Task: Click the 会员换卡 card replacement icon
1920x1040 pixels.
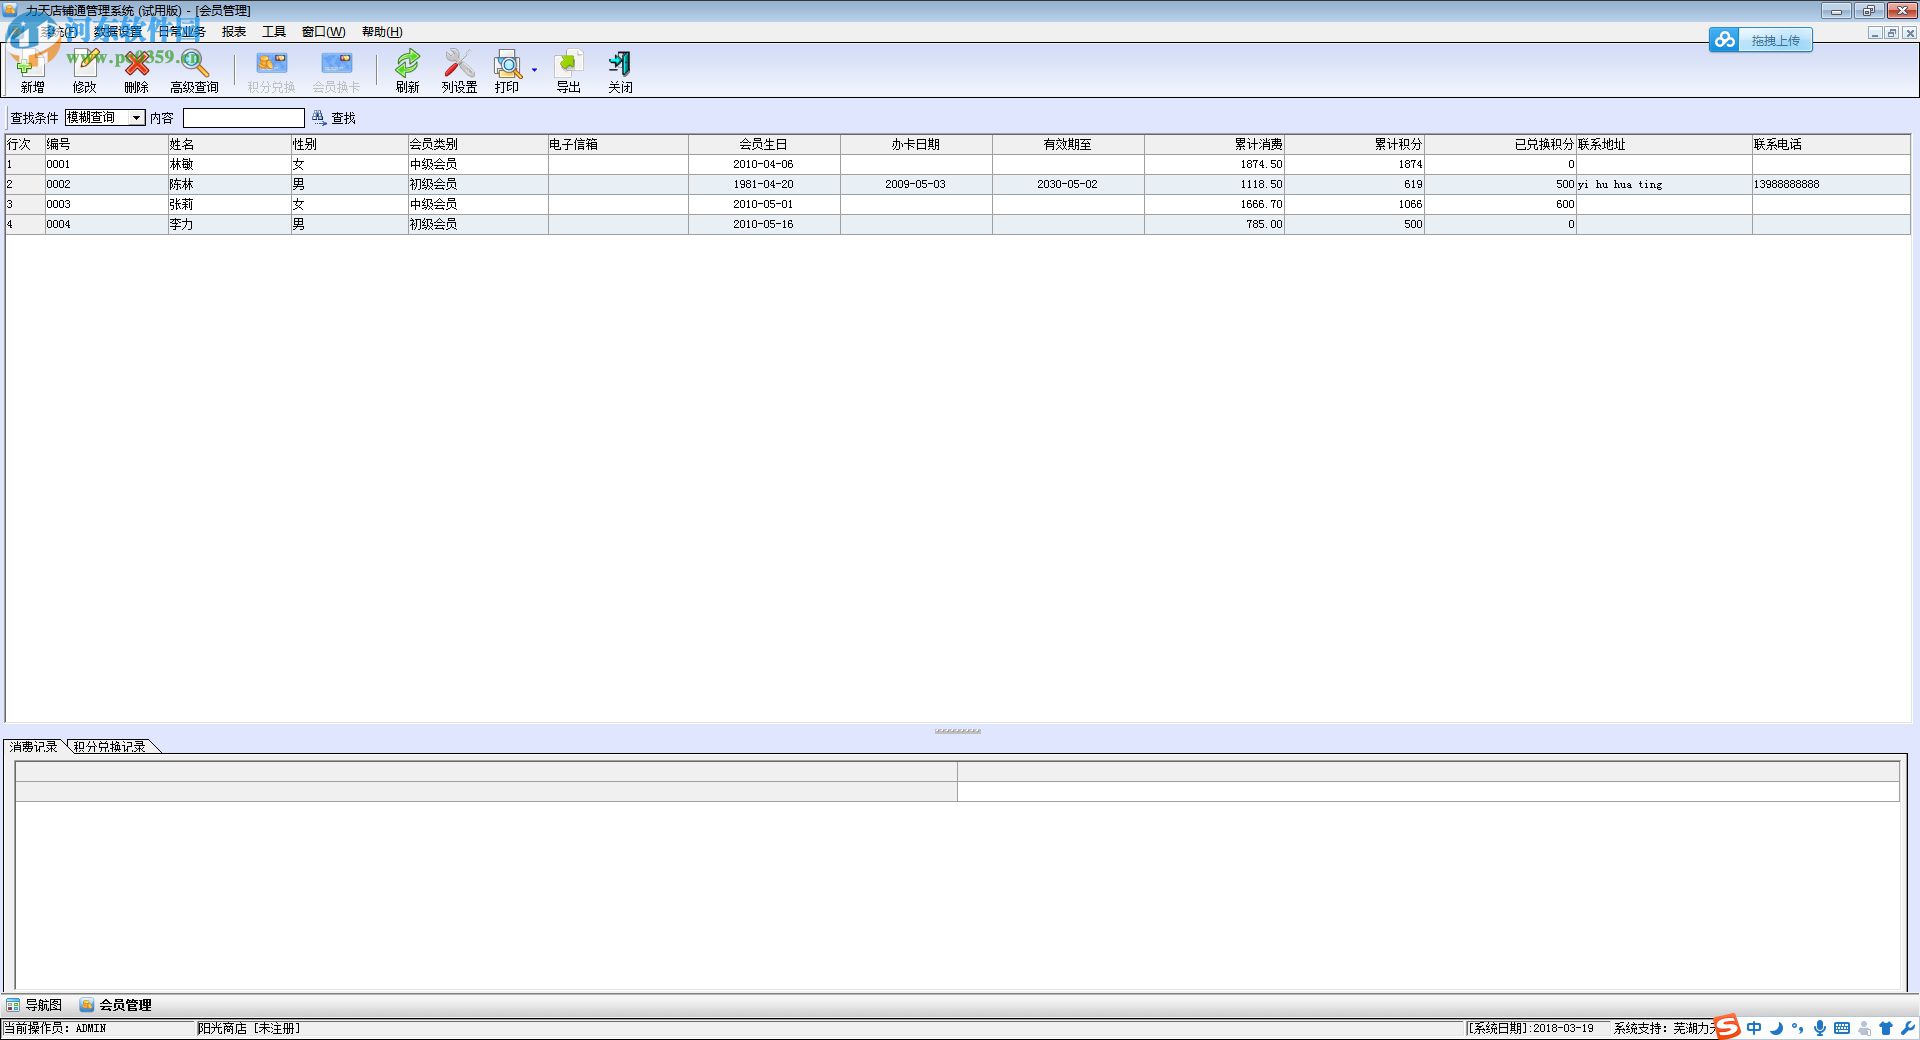Action: click(336, 70)
